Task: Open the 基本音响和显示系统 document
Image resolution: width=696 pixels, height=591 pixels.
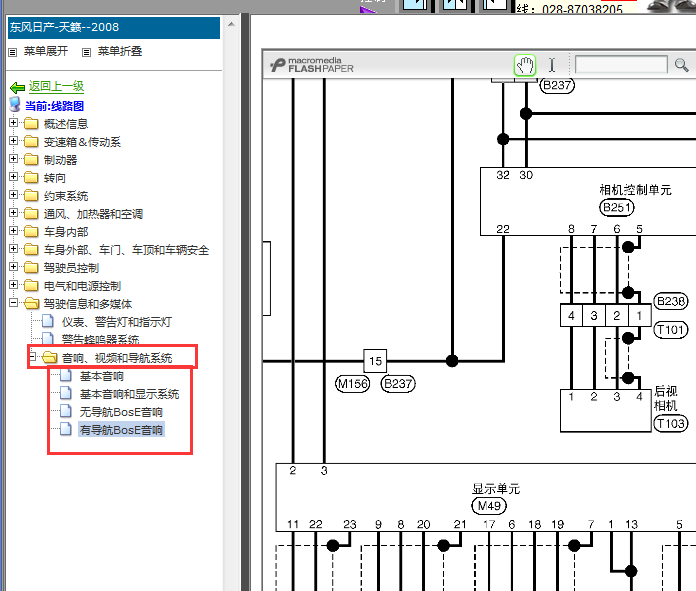Action: pos(129,394)
